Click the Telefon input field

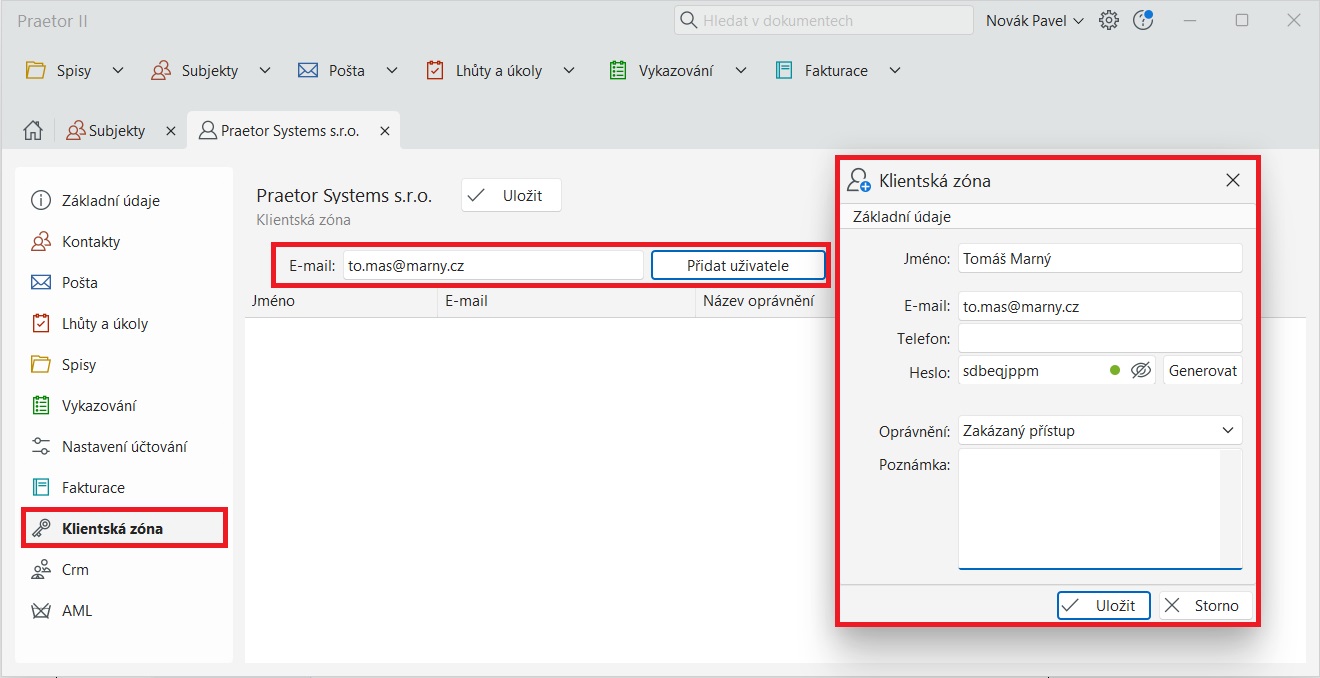[1099, 339]
